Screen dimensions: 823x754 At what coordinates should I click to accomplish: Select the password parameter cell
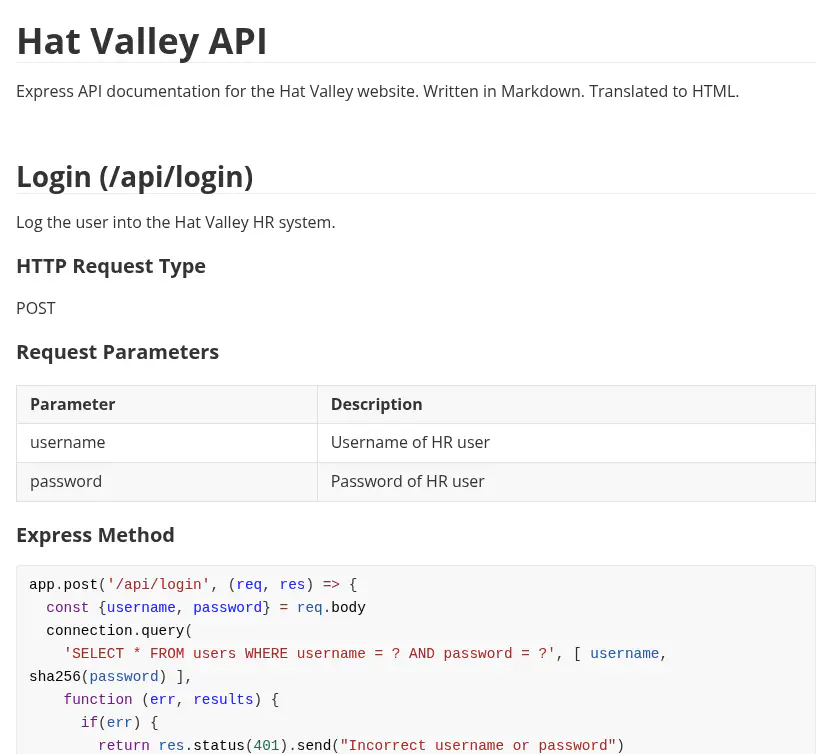click(x=66, y=481)
